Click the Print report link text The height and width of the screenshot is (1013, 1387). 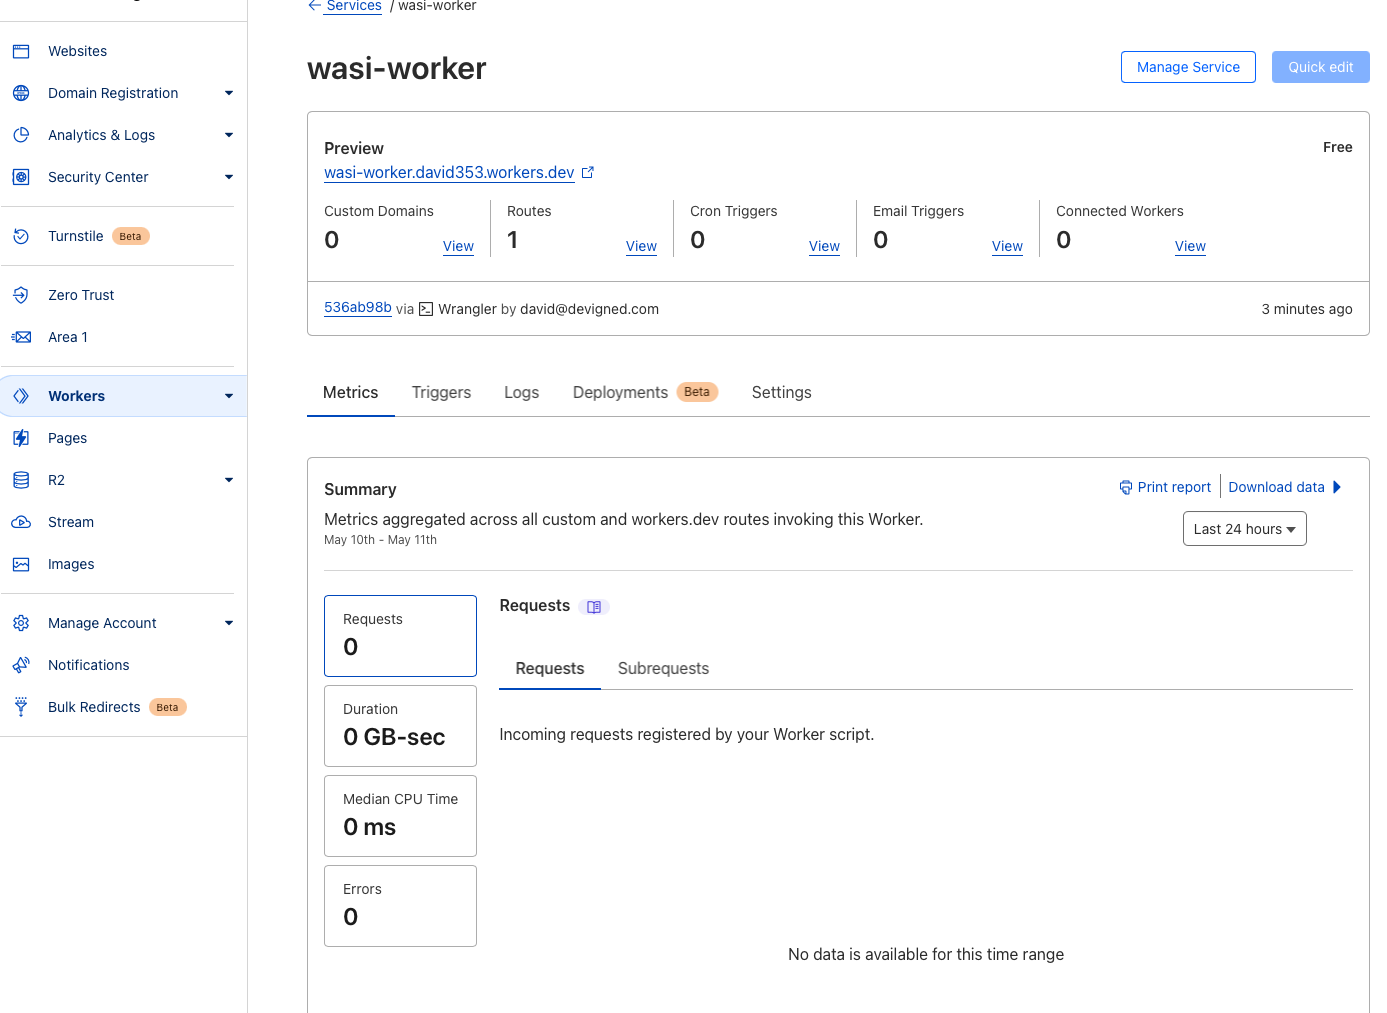[x=1174, y=487]
